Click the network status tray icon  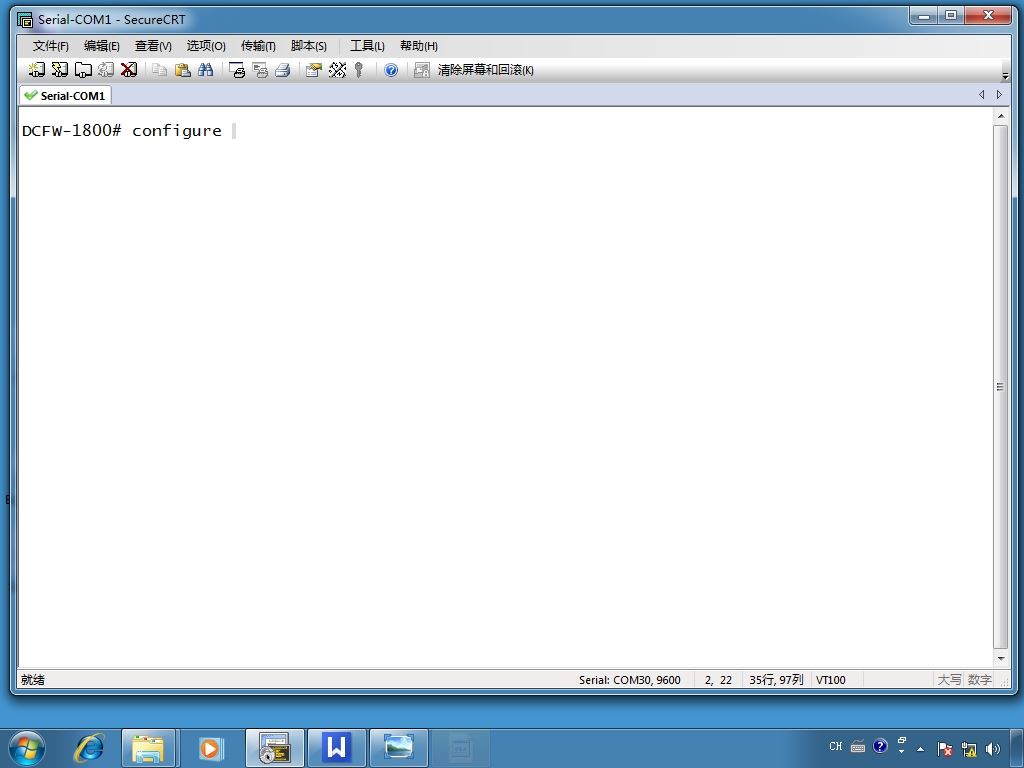click(969, 749)
